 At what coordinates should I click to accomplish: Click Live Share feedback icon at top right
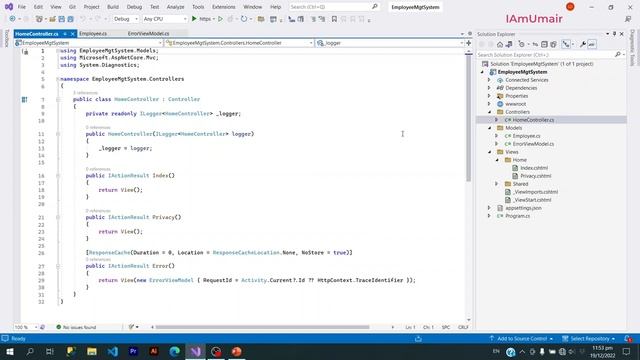point(628,19)
